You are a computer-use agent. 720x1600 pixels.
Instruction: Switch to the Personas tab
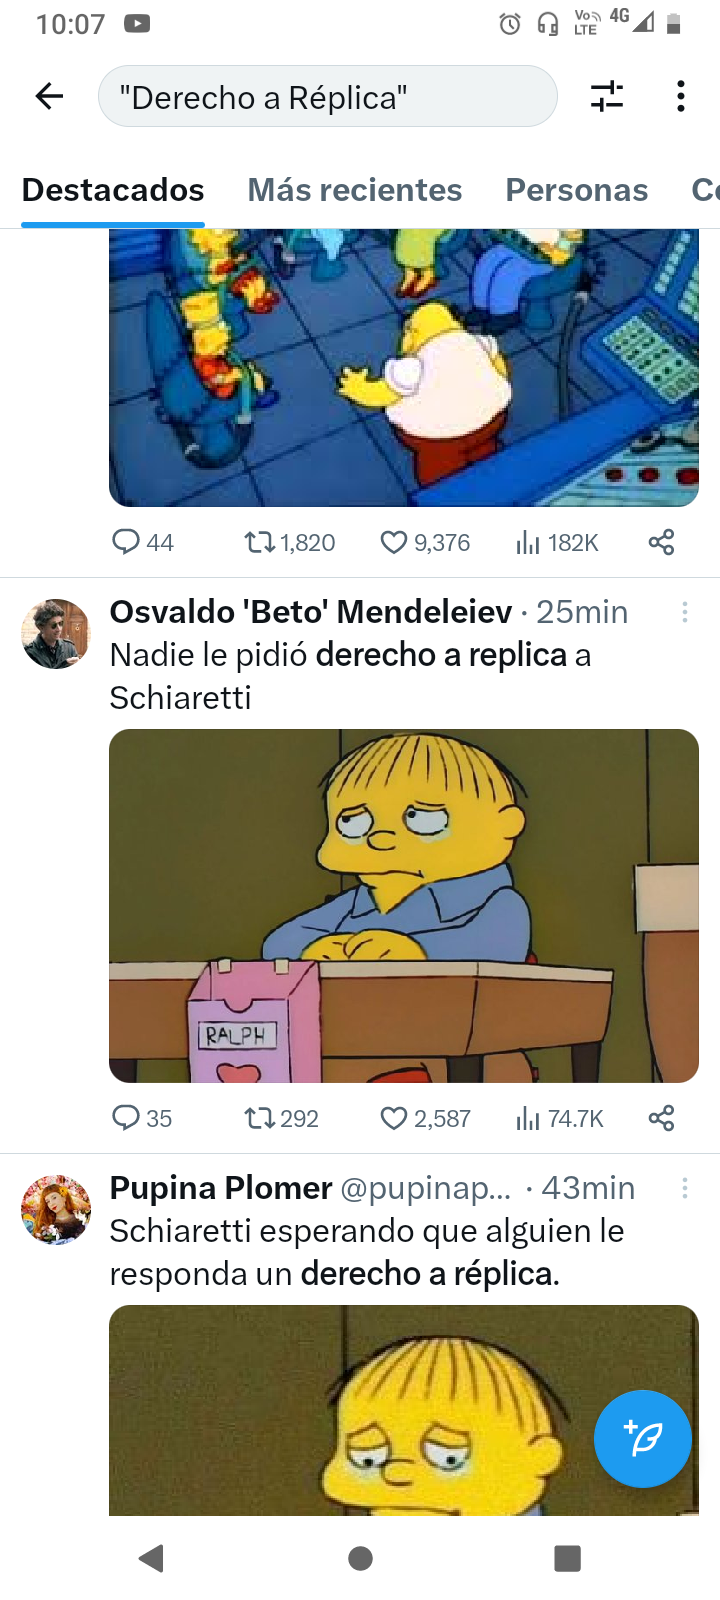576,190
